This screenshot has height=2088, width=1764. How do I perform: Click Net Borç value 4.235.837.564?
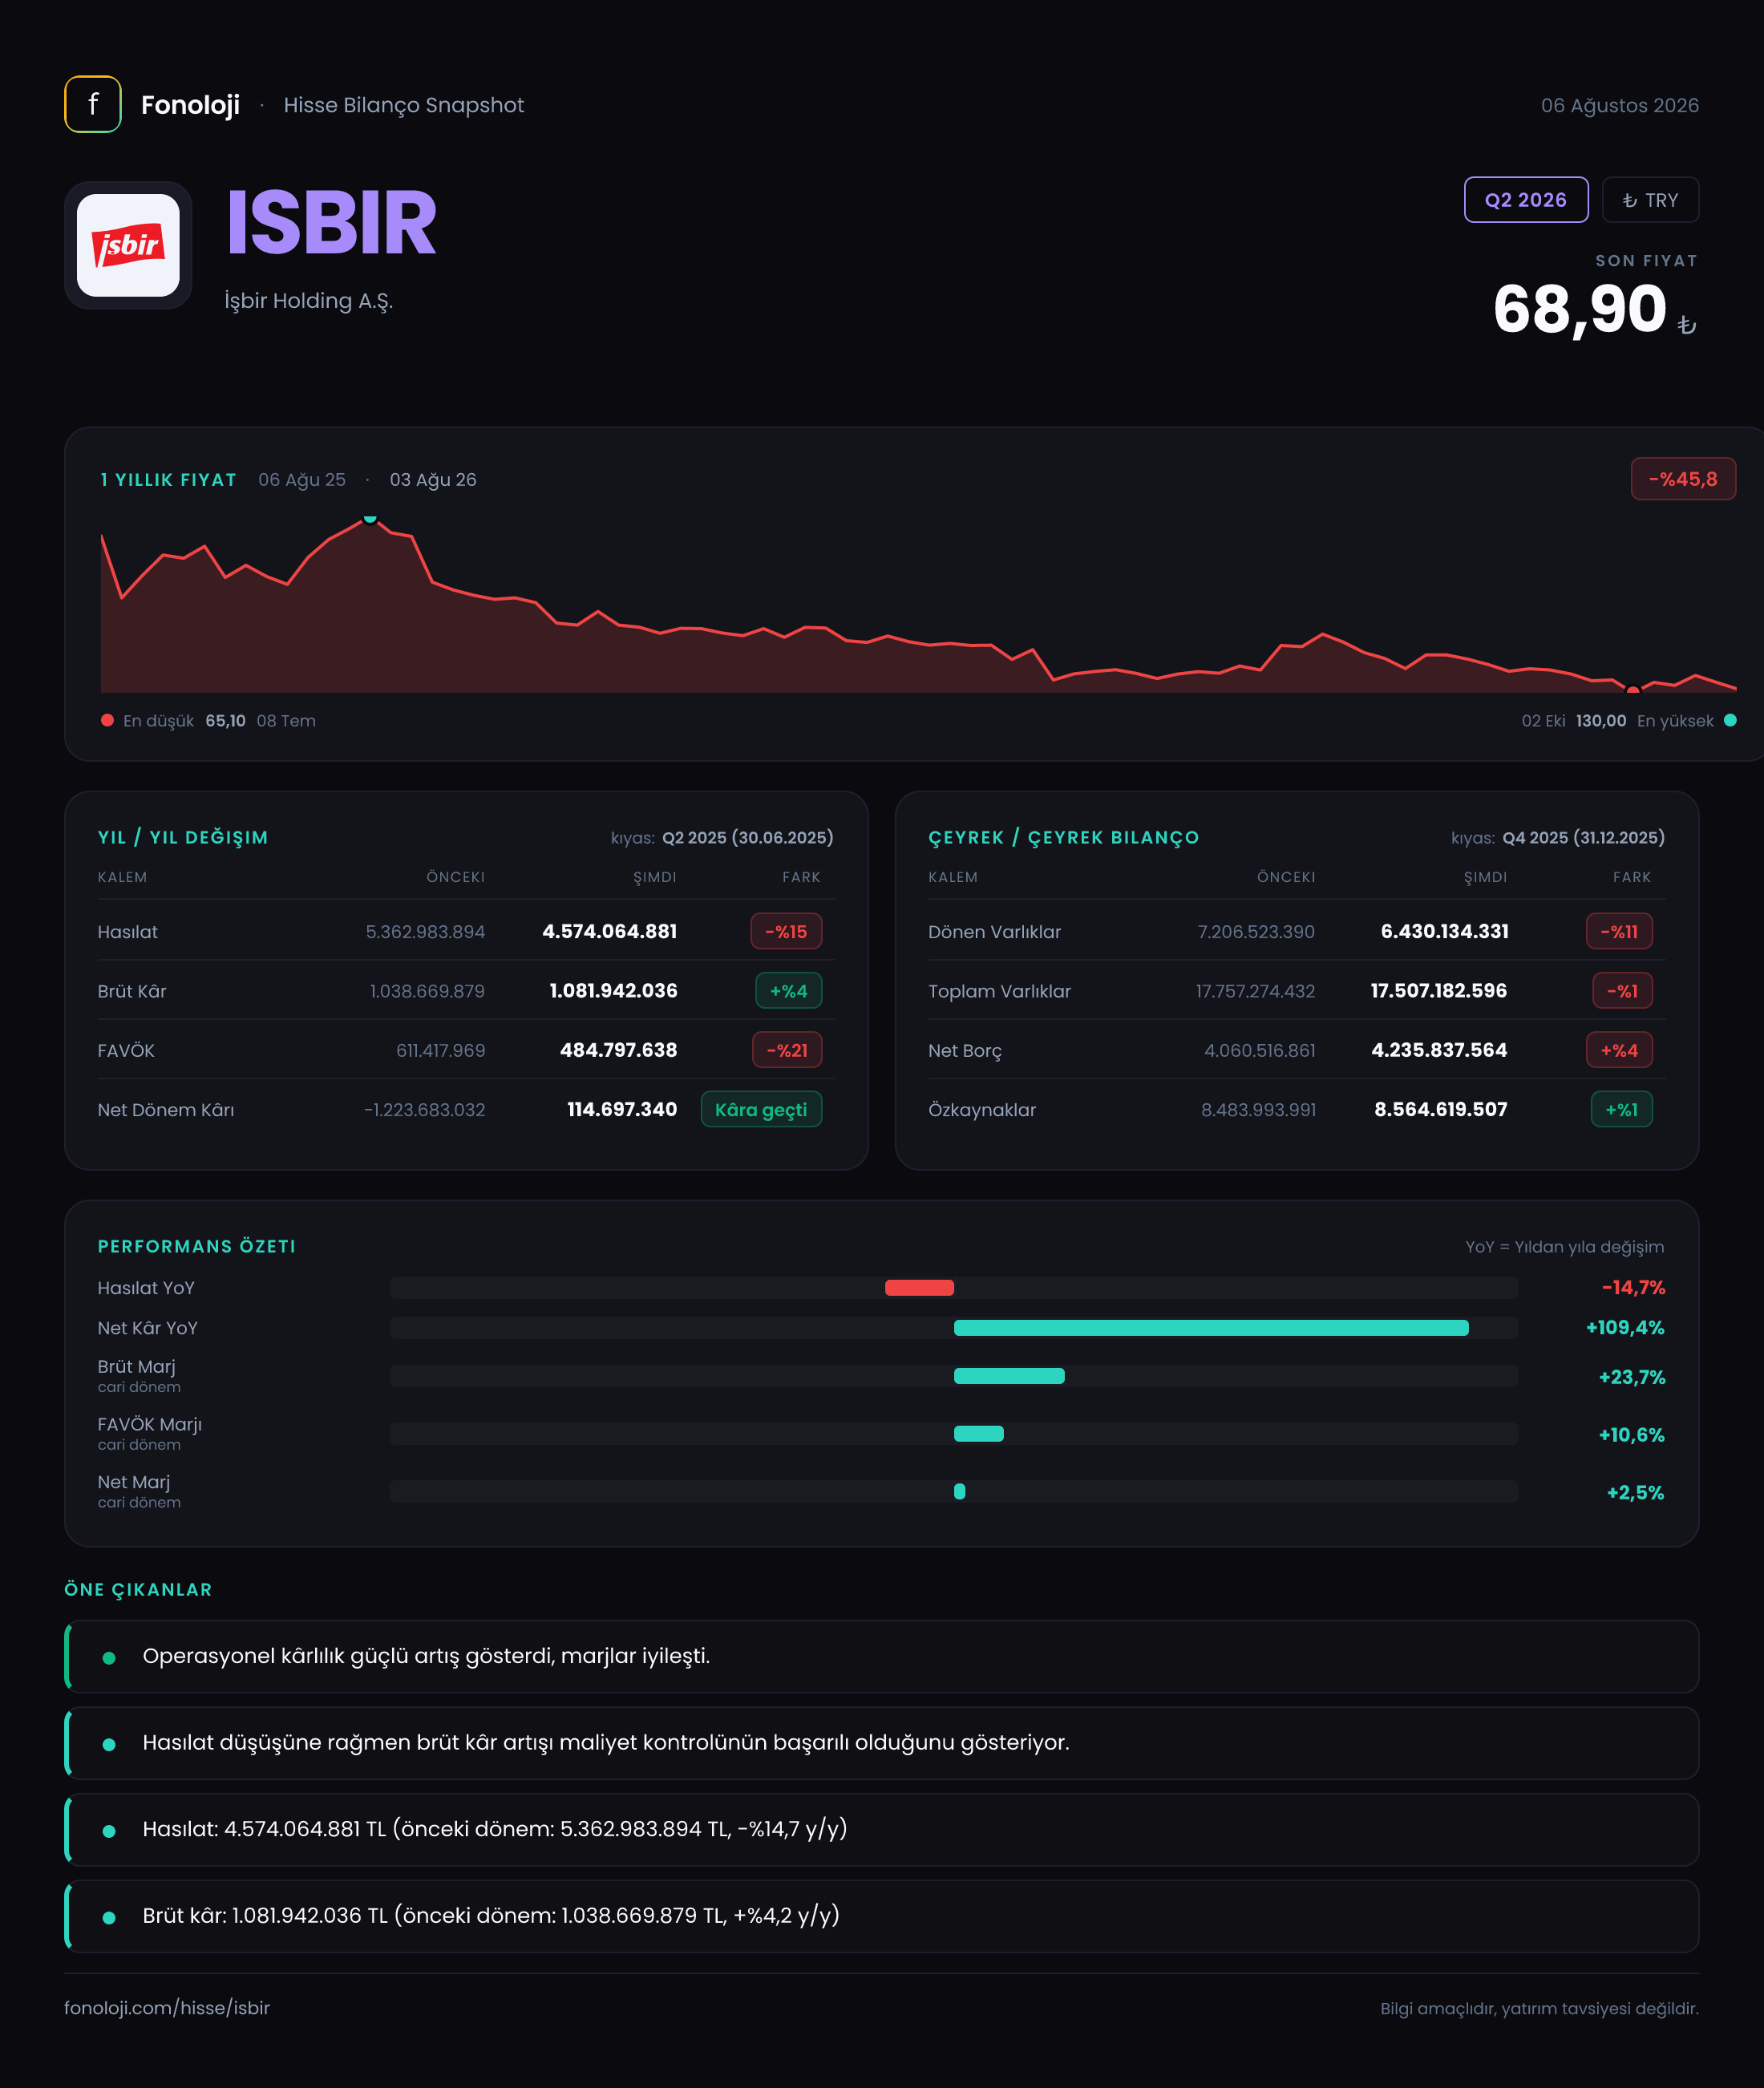coord(1439,1050)
